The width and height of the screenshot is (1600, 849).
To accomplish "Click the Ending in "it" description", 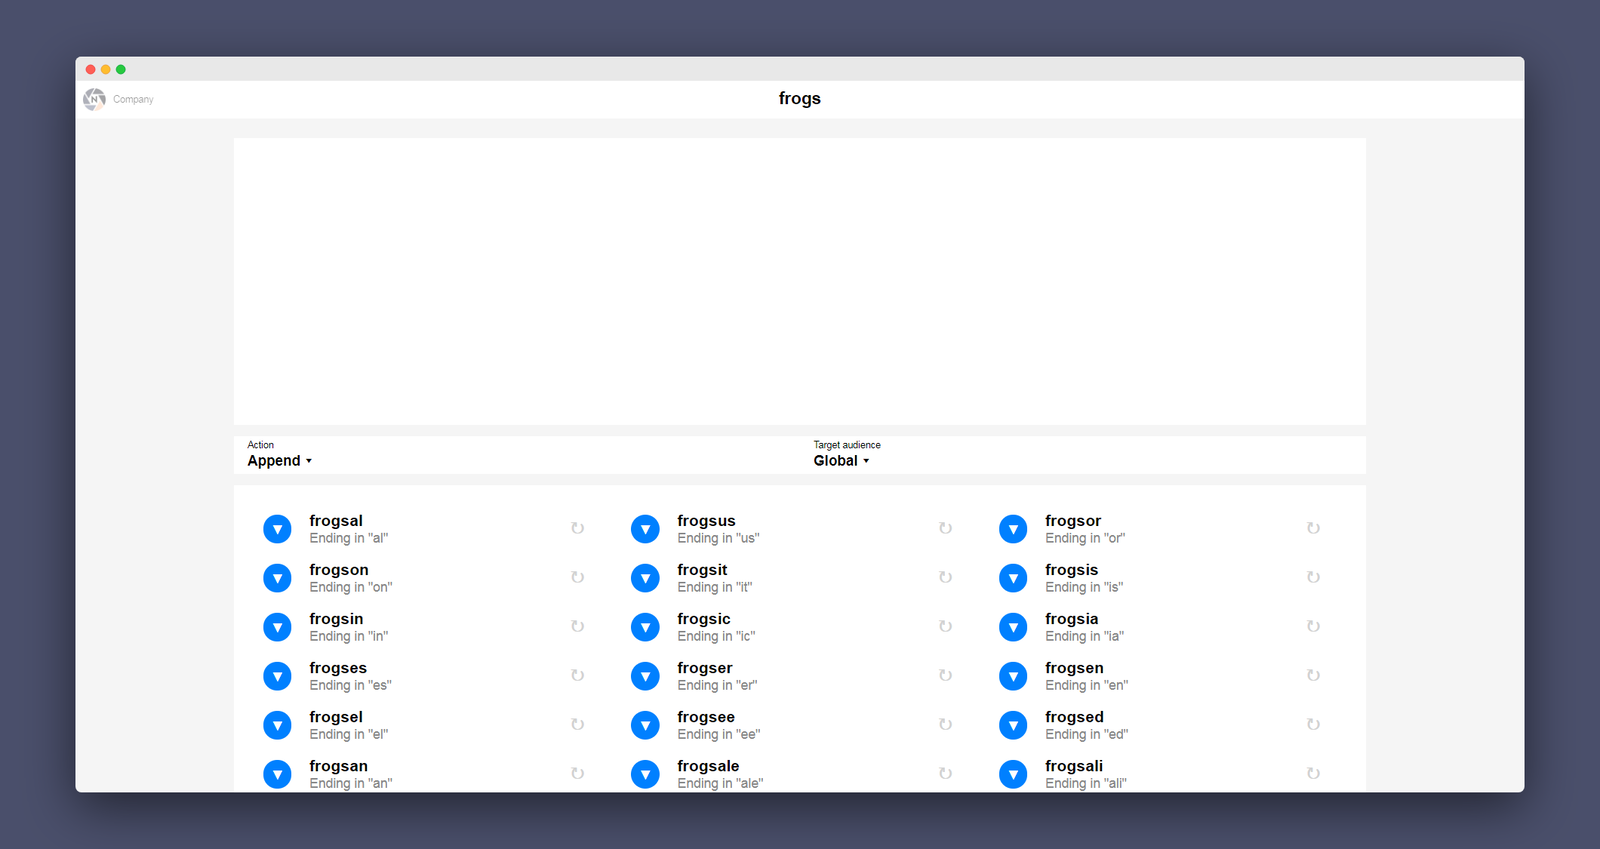I will [715, 587].
